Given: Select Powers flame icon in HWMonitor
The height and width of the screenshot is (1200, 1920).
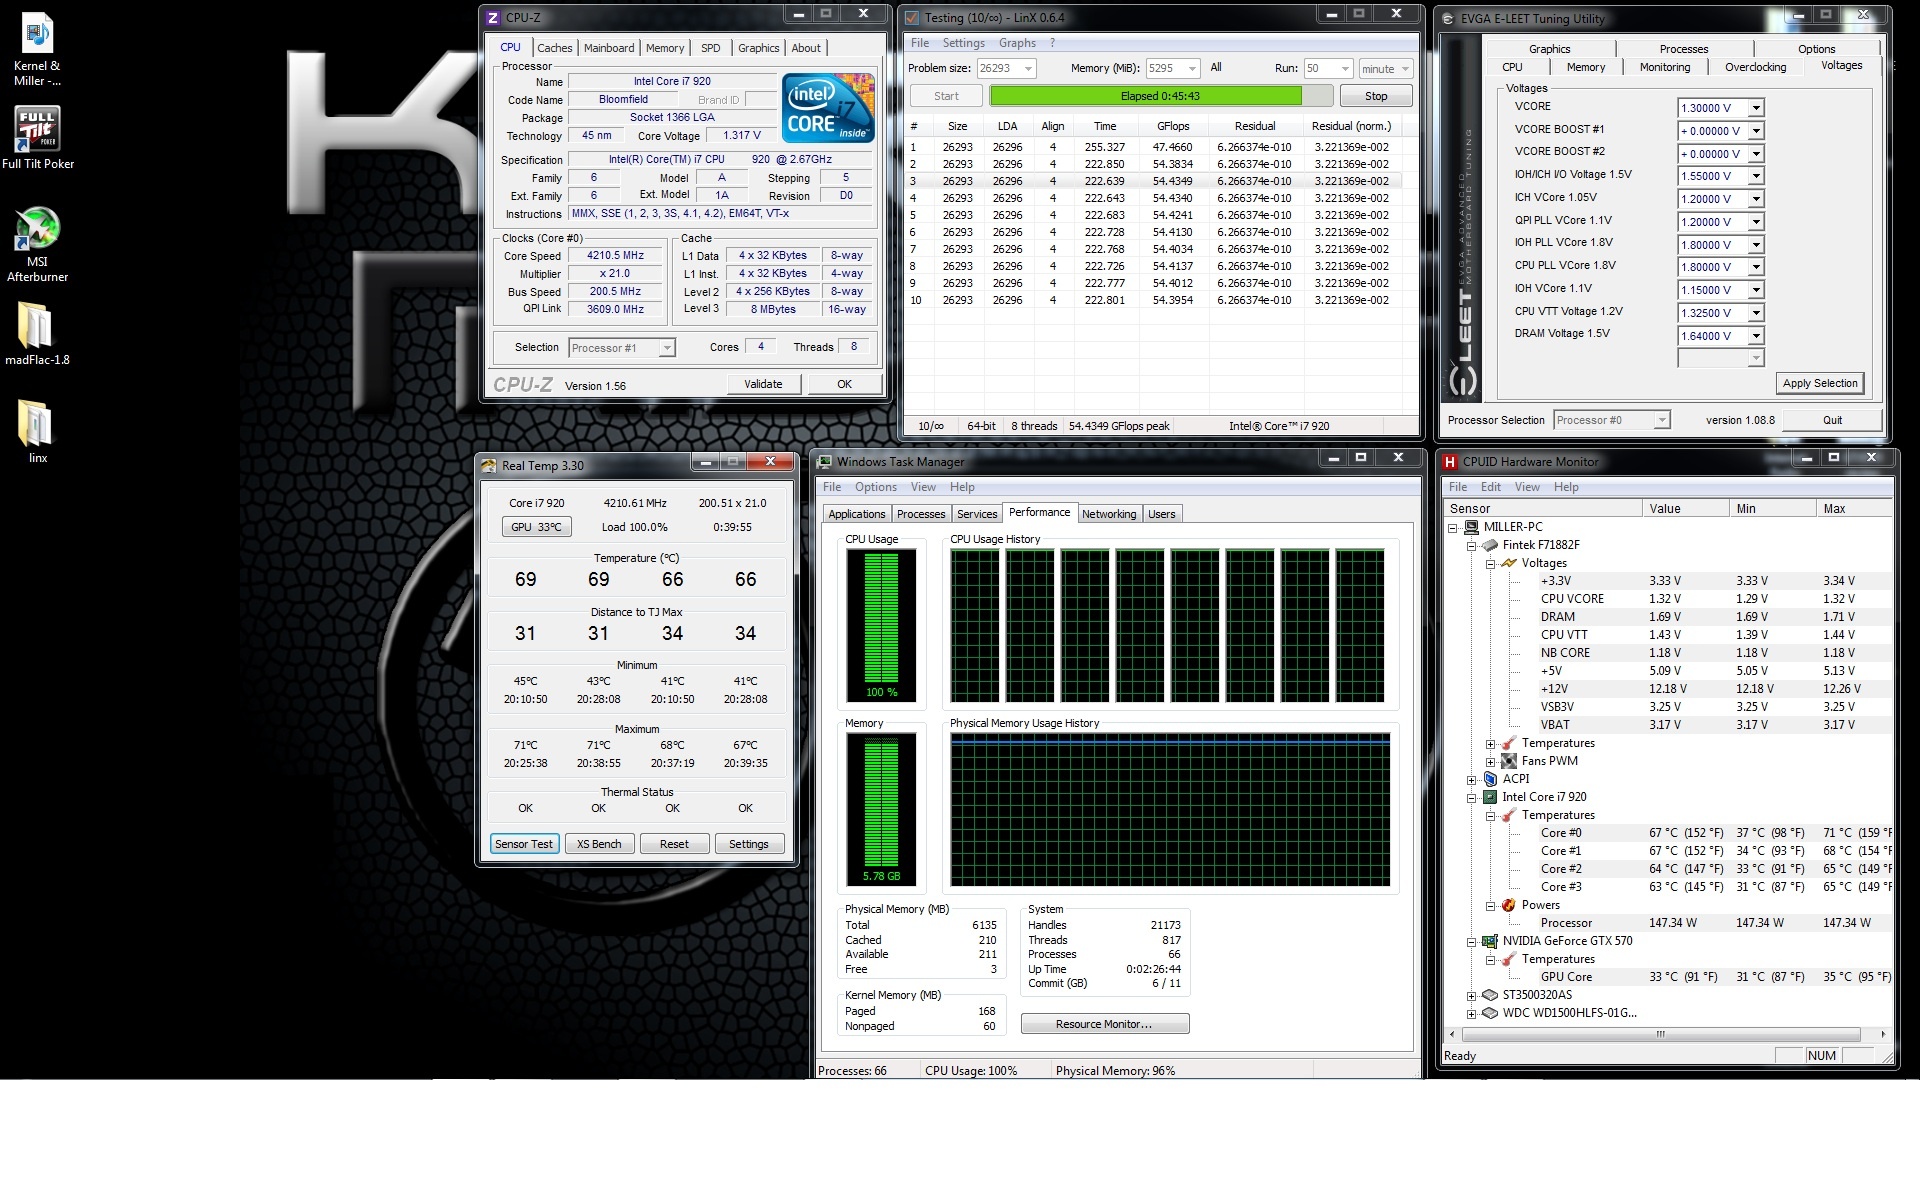Looking at the screenshot, I should (1509, 905).
